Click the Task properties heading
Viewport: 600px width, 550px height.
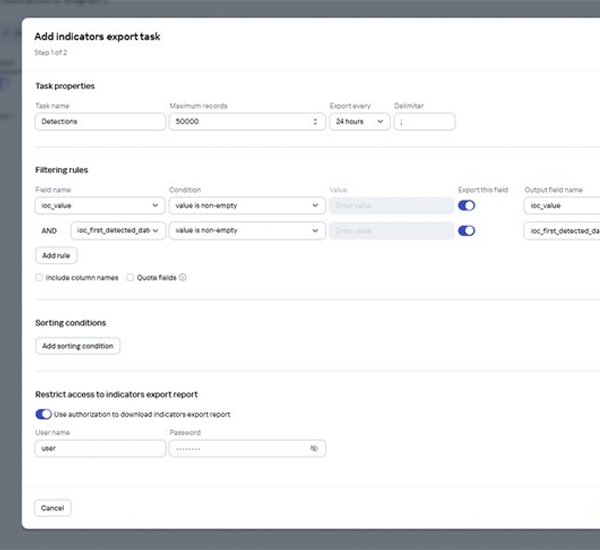(x=65, y=86)
